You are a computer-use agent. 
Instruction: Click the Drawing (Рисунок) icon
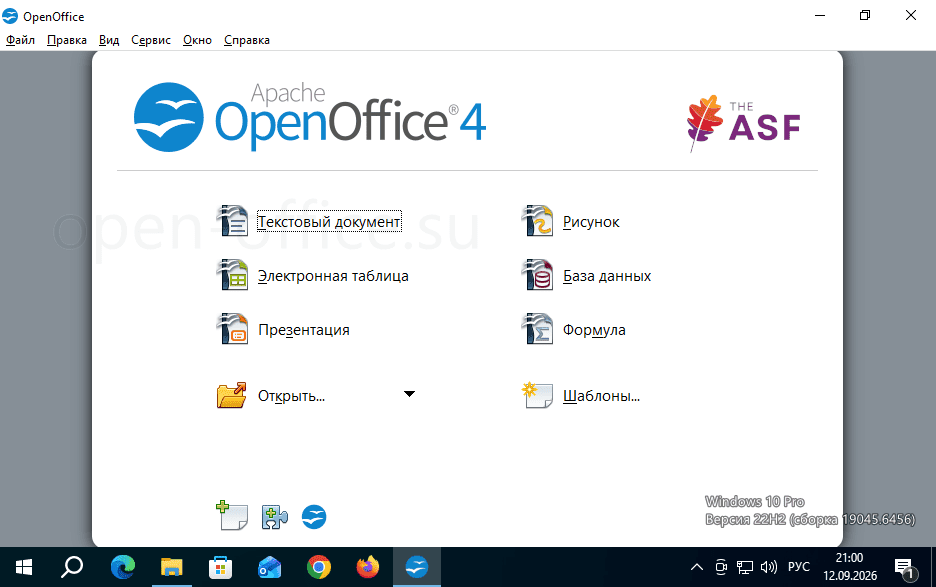click(537, 221)
